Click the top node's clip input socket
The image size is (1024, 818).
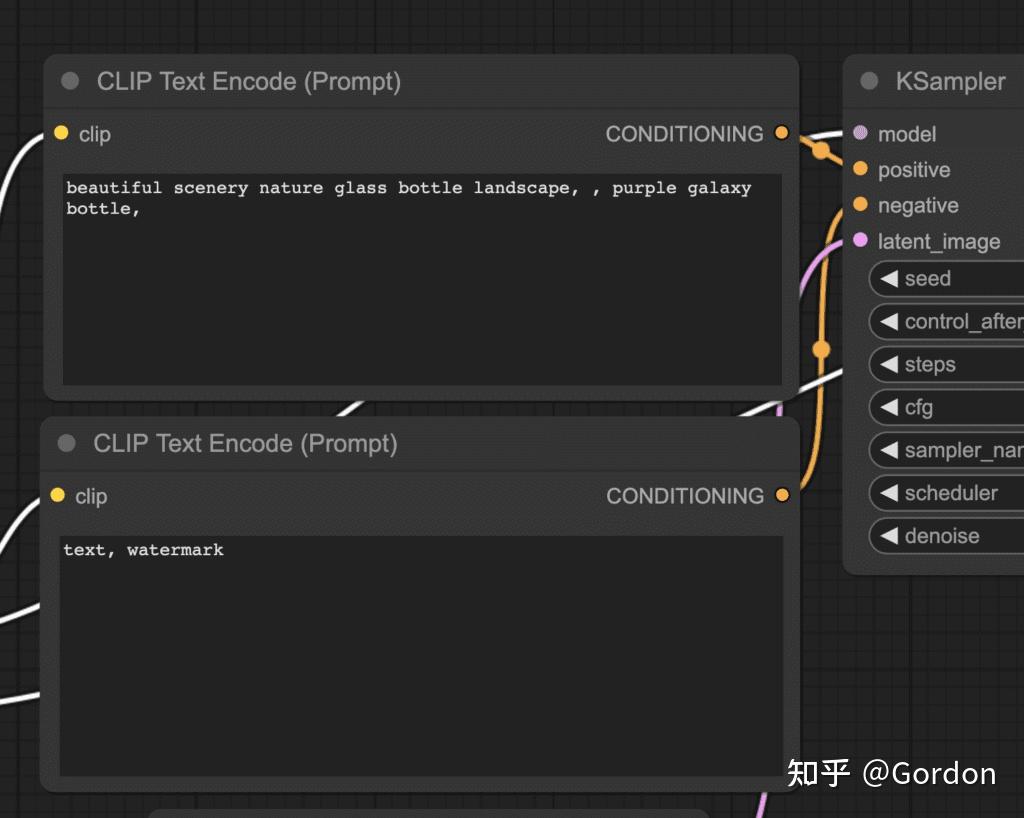point(61,133)
